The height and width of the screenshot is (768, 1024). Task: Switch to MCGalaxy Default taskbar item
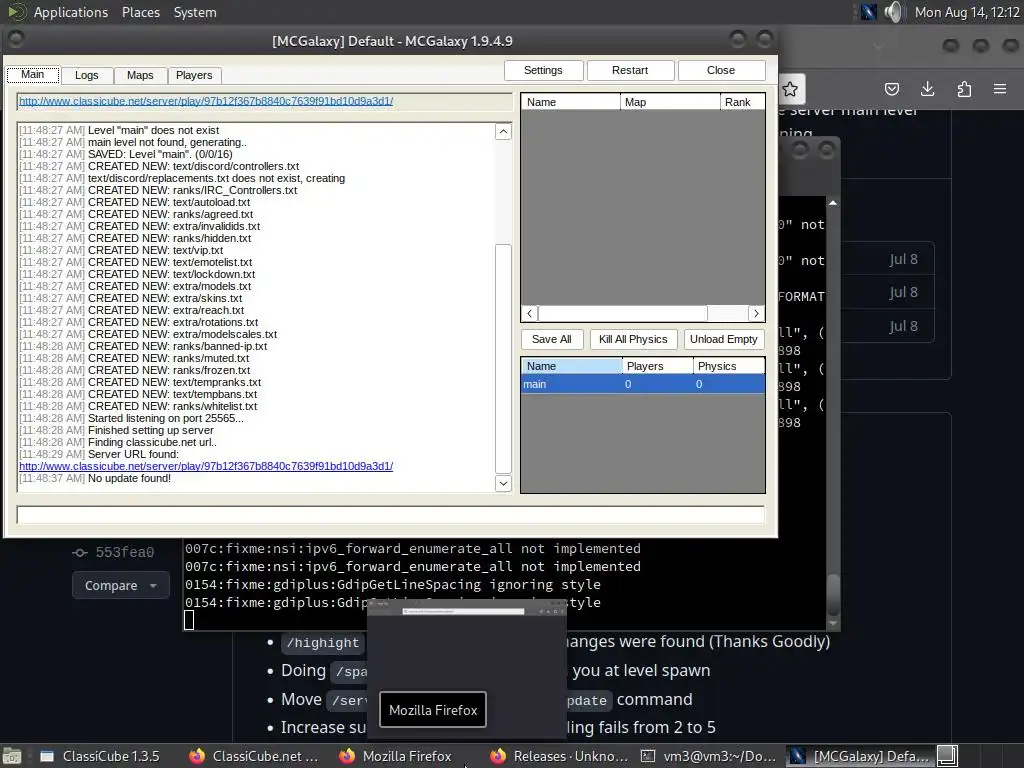point(859,756)
